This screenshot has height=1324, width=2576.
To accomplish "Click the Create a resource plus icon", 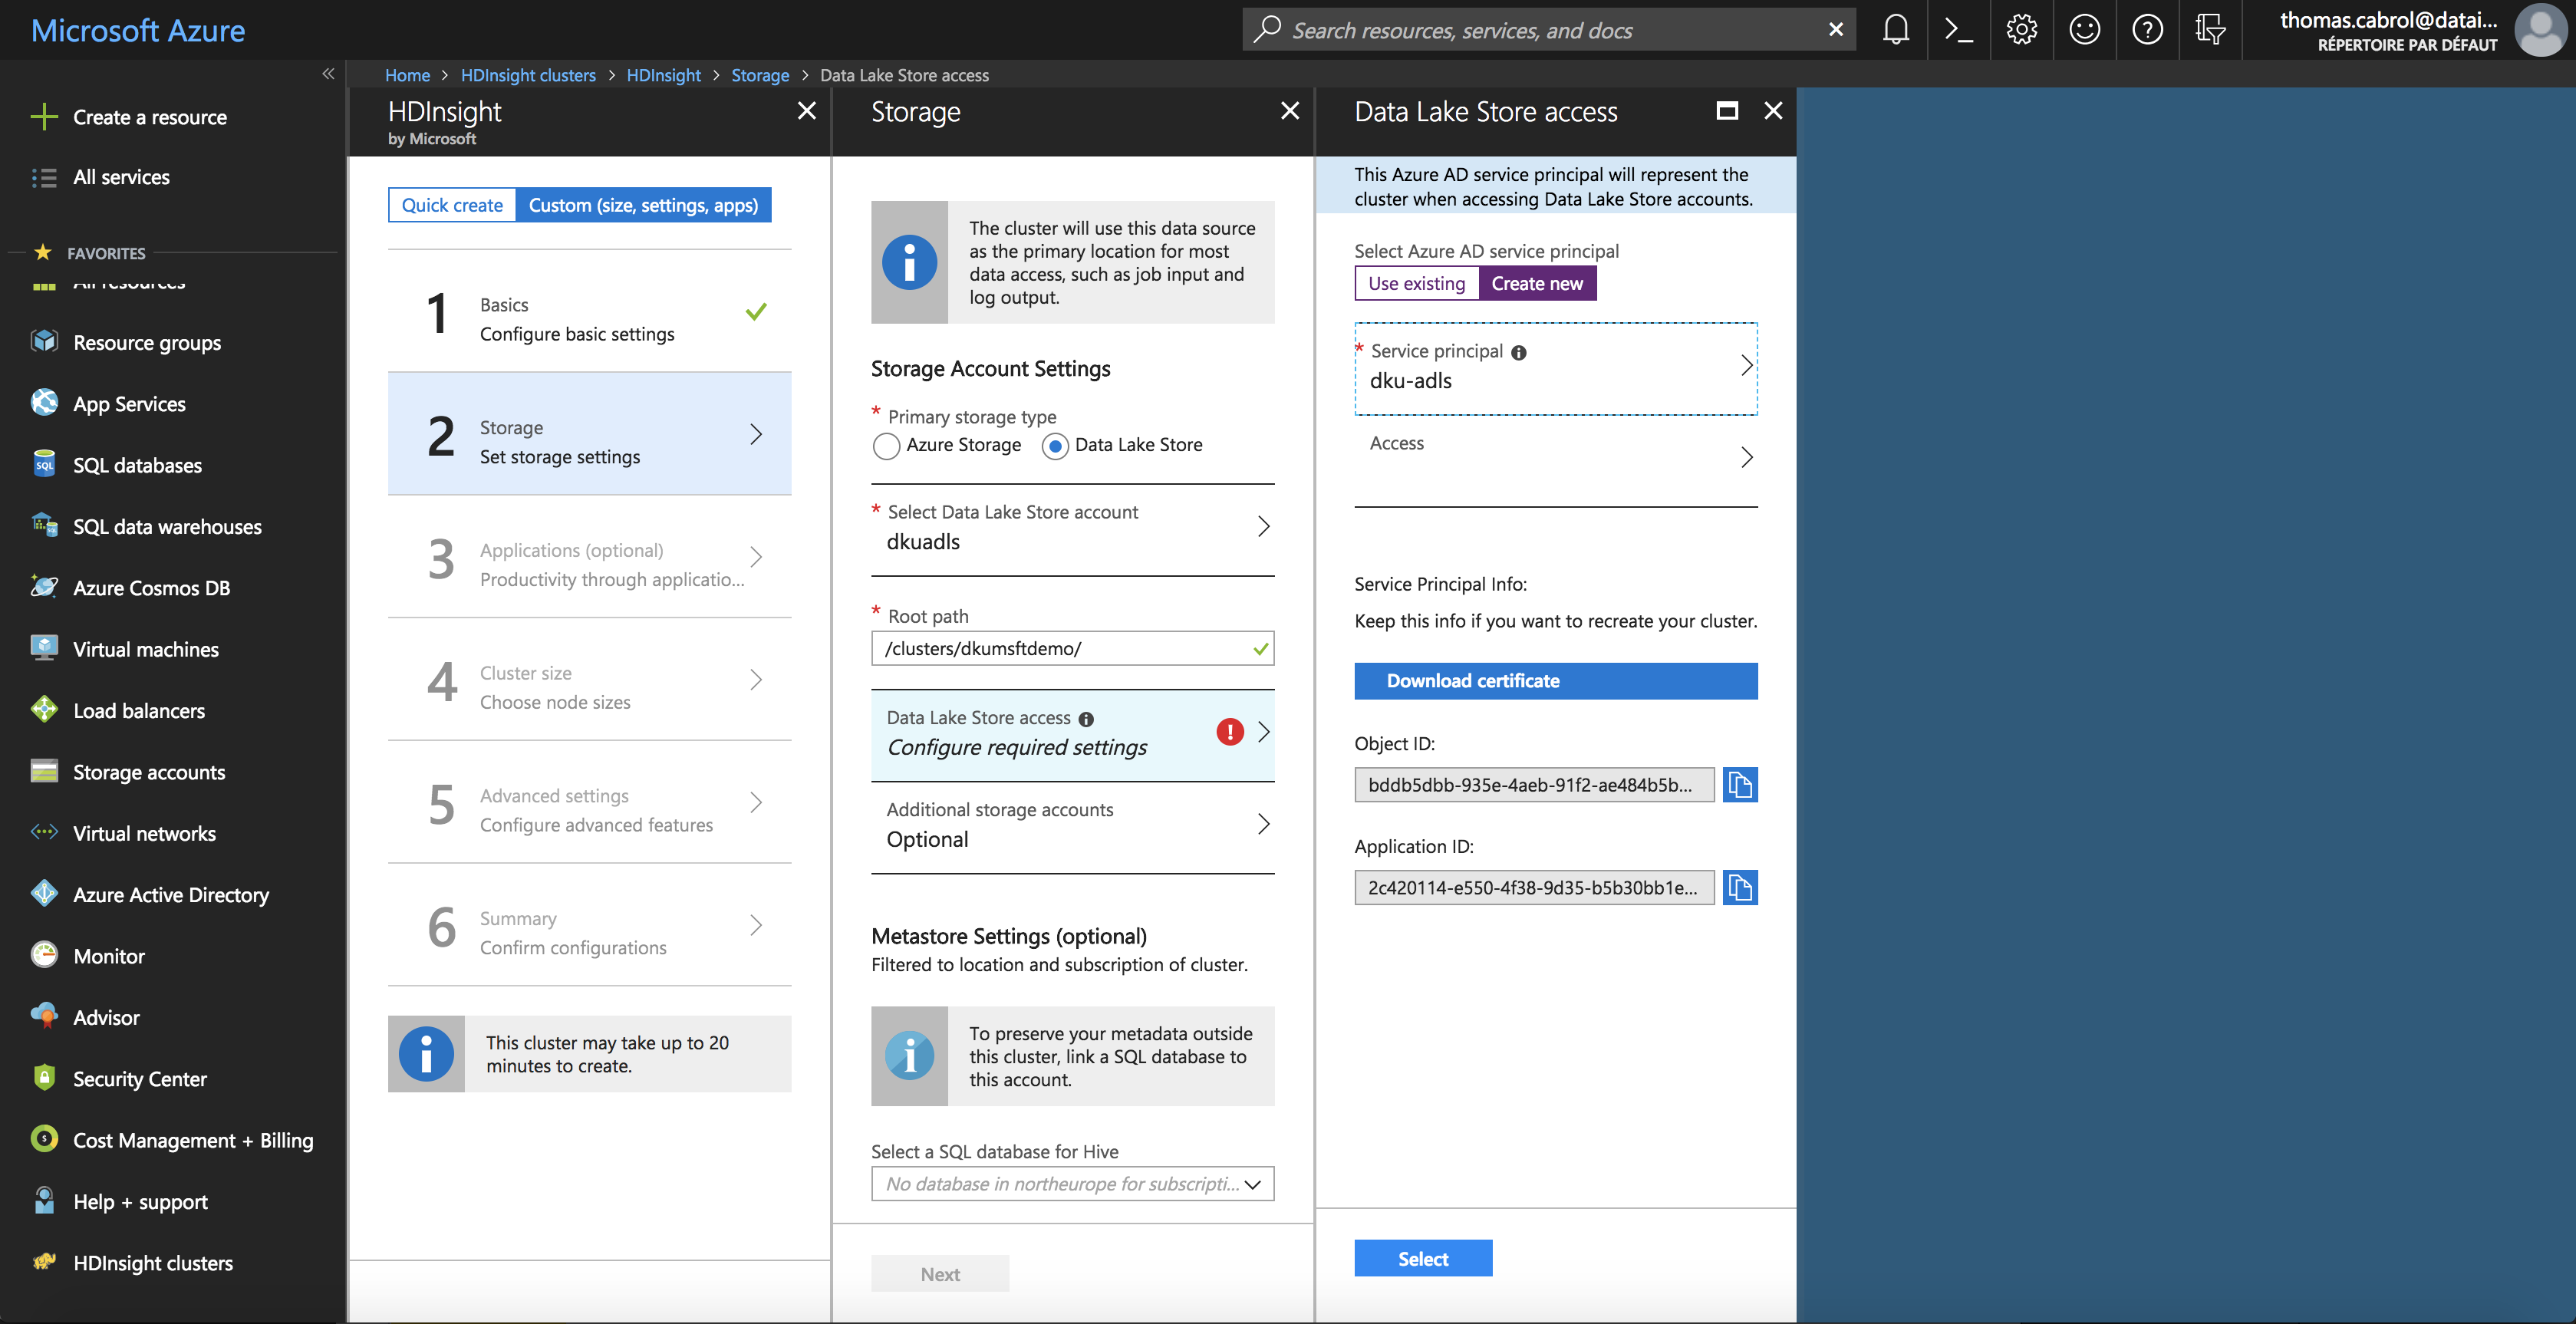I will (x=44, y=117).
